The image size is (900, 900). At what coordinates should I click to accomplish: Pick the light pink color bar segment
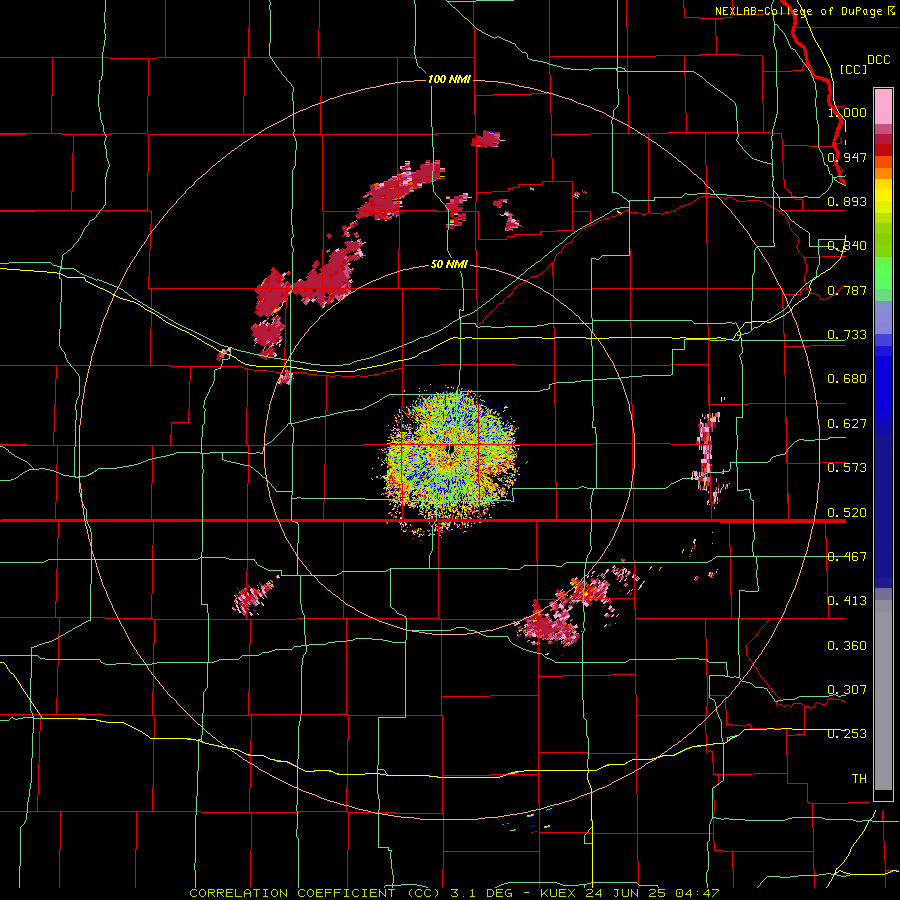[883, 107]
